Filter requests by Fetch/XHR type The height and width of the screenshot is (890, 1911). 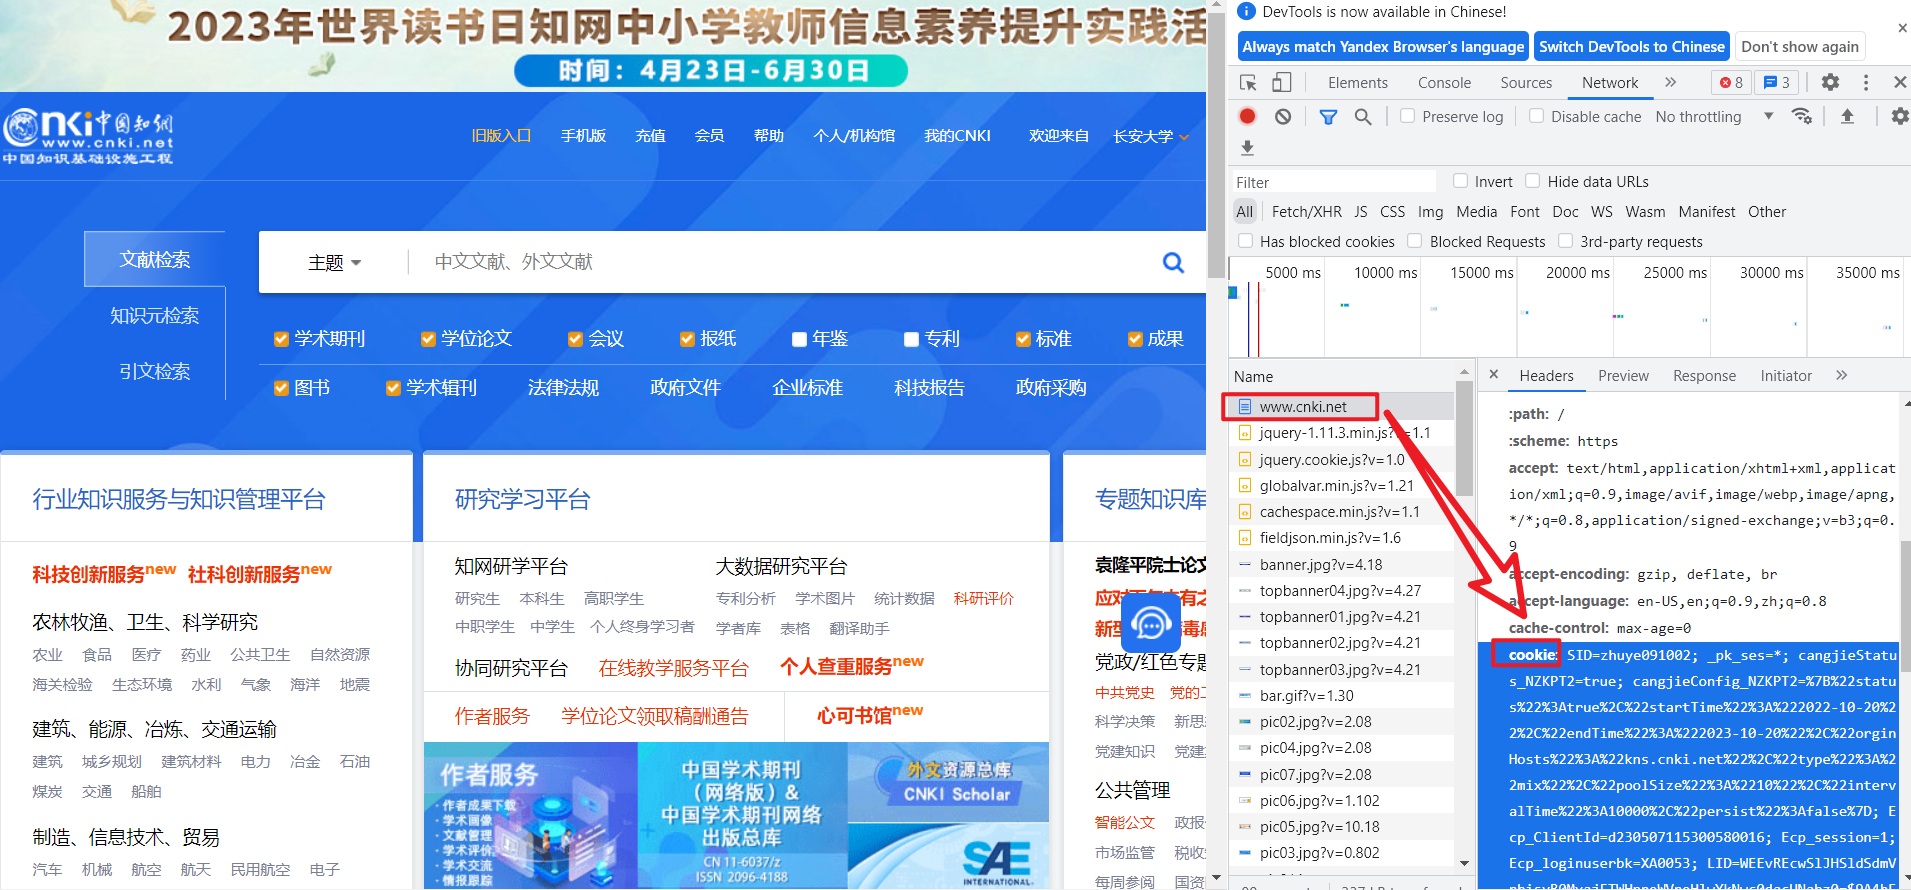click(1306, 211)
